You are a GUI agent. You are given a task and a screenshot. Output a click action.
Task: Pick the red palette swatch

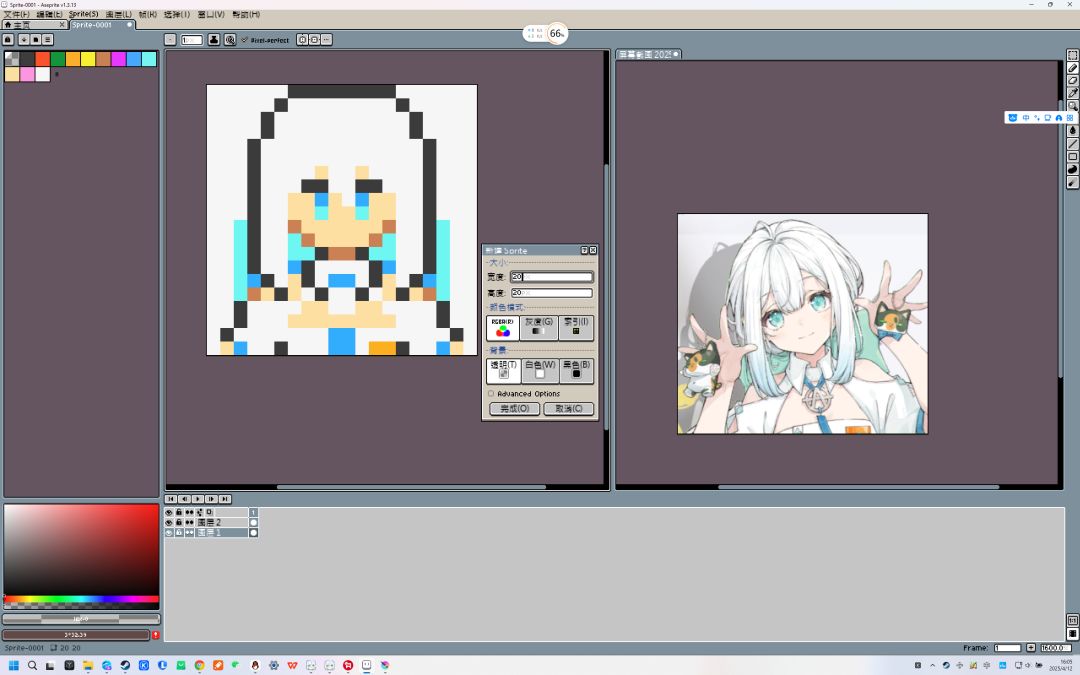point(42,59)
